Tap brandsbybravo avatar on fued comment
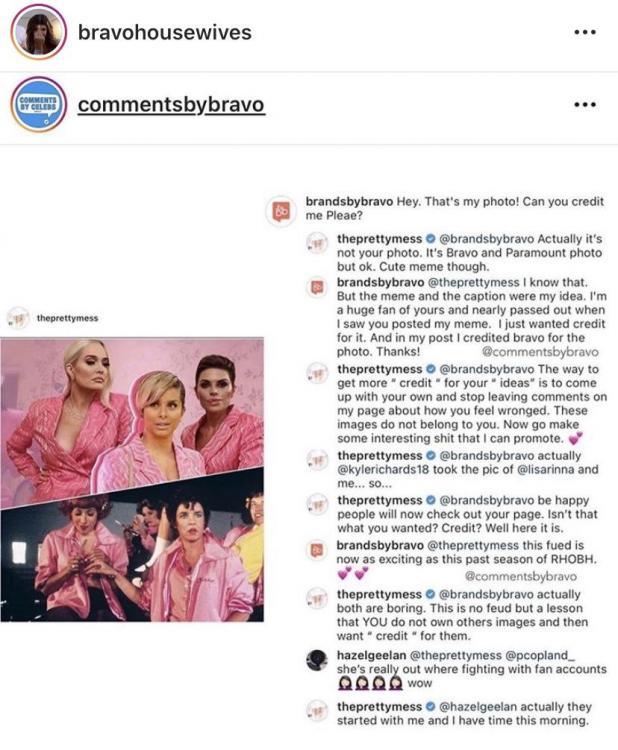This screenshot has width=618, height=750. (x=317, y=551)
